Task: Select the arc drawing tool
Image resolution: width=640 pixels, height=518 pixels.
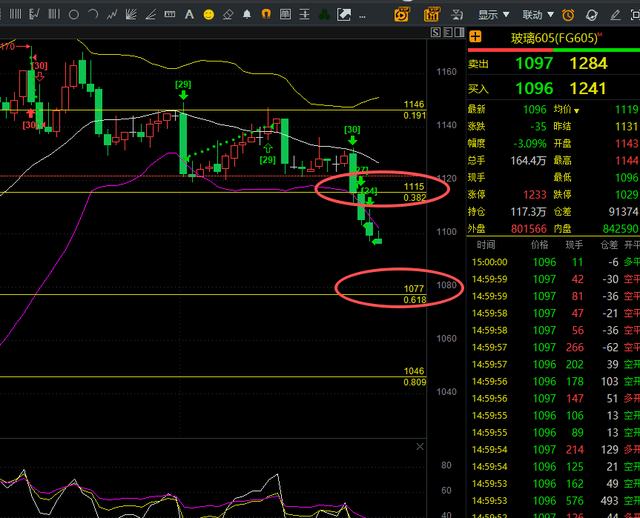Action: (x=92, y=14)
